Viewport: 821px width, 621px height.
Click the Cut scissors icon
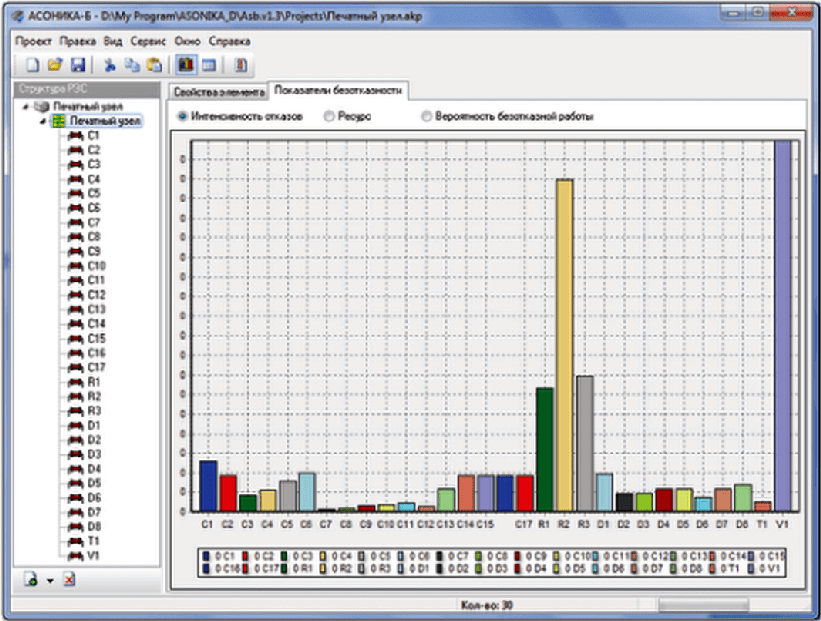coord(109,65)
